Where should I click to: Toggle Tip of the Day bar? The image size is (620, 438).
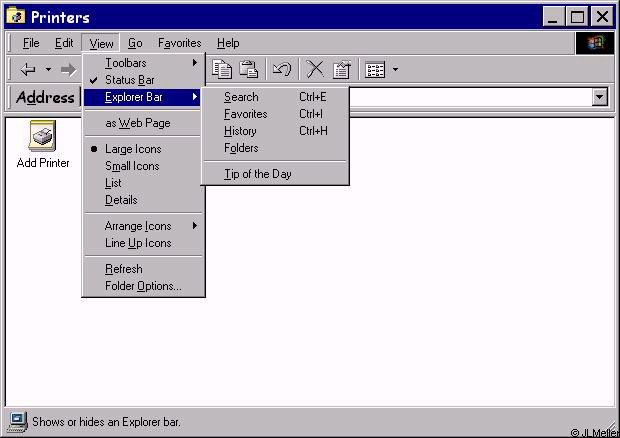[x=275, y=174]
